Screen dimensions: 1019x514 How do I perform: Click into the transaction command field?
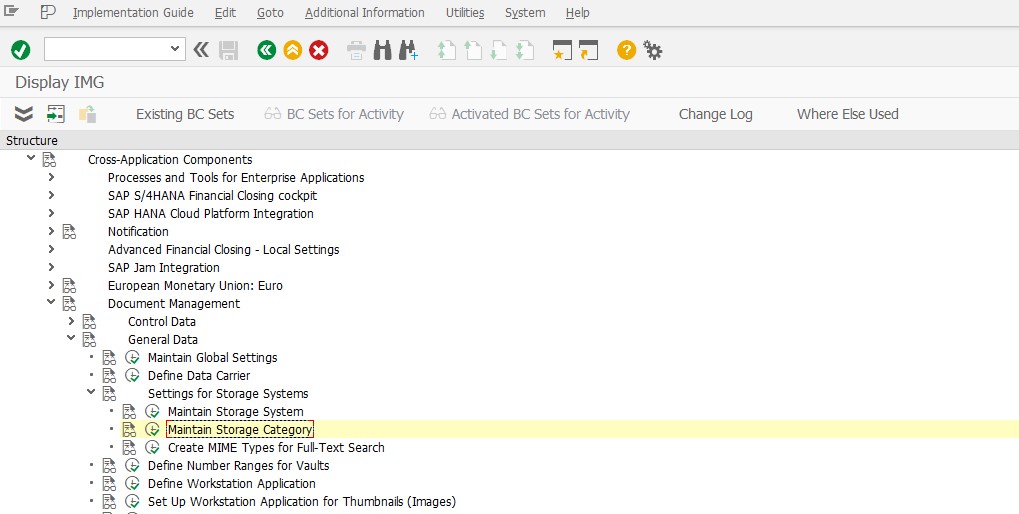coord(105,49)
